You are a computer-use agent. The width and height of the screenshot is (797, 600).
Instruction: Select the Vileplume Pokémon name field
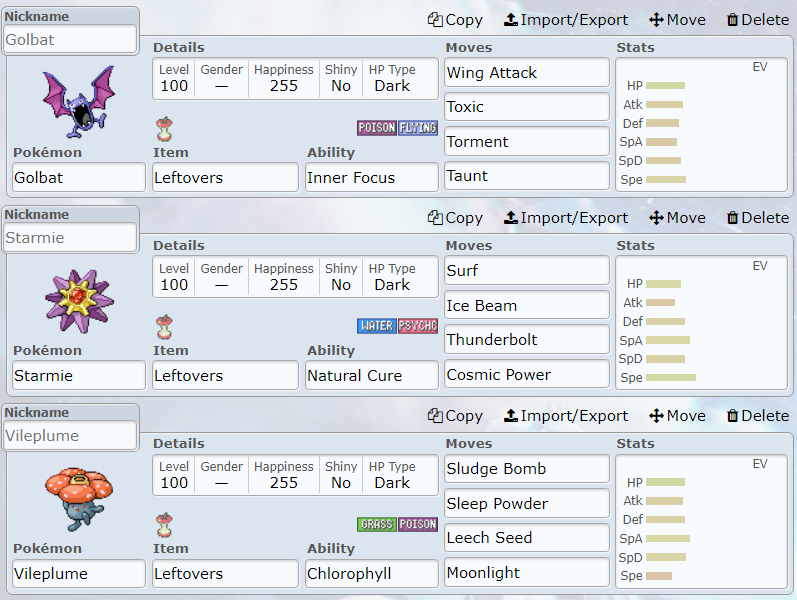coord(79,574)
